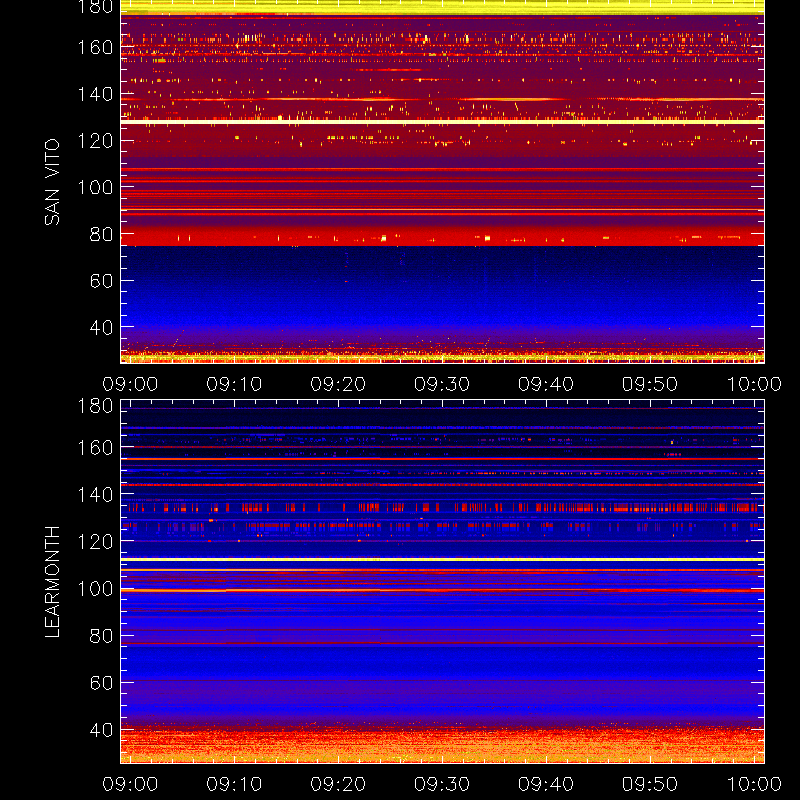Select the 40 tick label on Learmonth plot
The width and height of the screenshot is (800, 800).
click(101, 730)
